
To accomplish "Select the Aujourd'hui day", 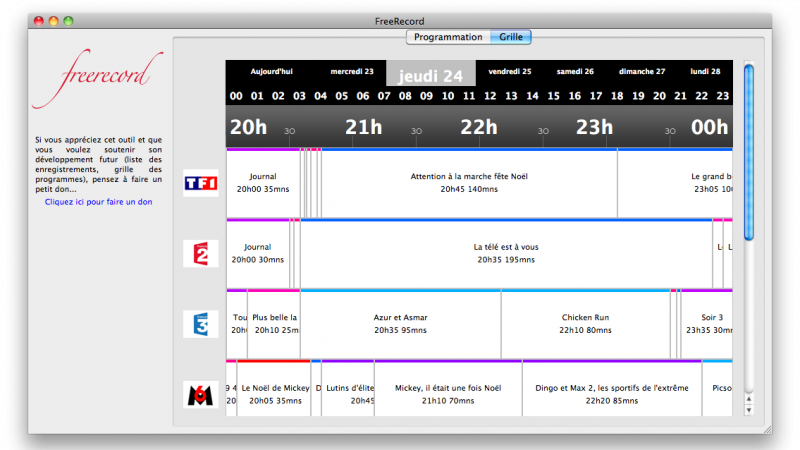I will click(271, 71).
